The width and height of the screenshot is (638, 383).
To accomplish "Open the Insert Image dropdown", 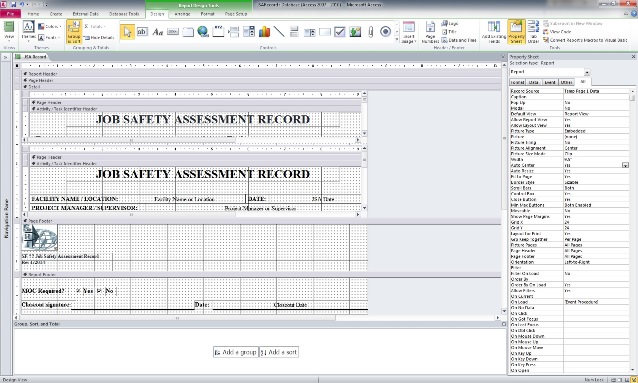I will click(409, 32).
